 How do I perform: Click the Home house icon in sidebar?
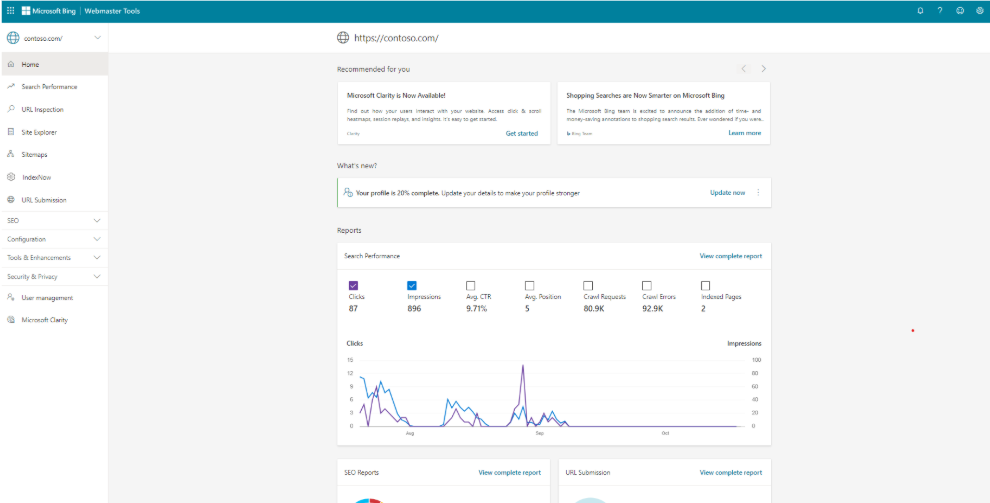click(x=11, y=64)
